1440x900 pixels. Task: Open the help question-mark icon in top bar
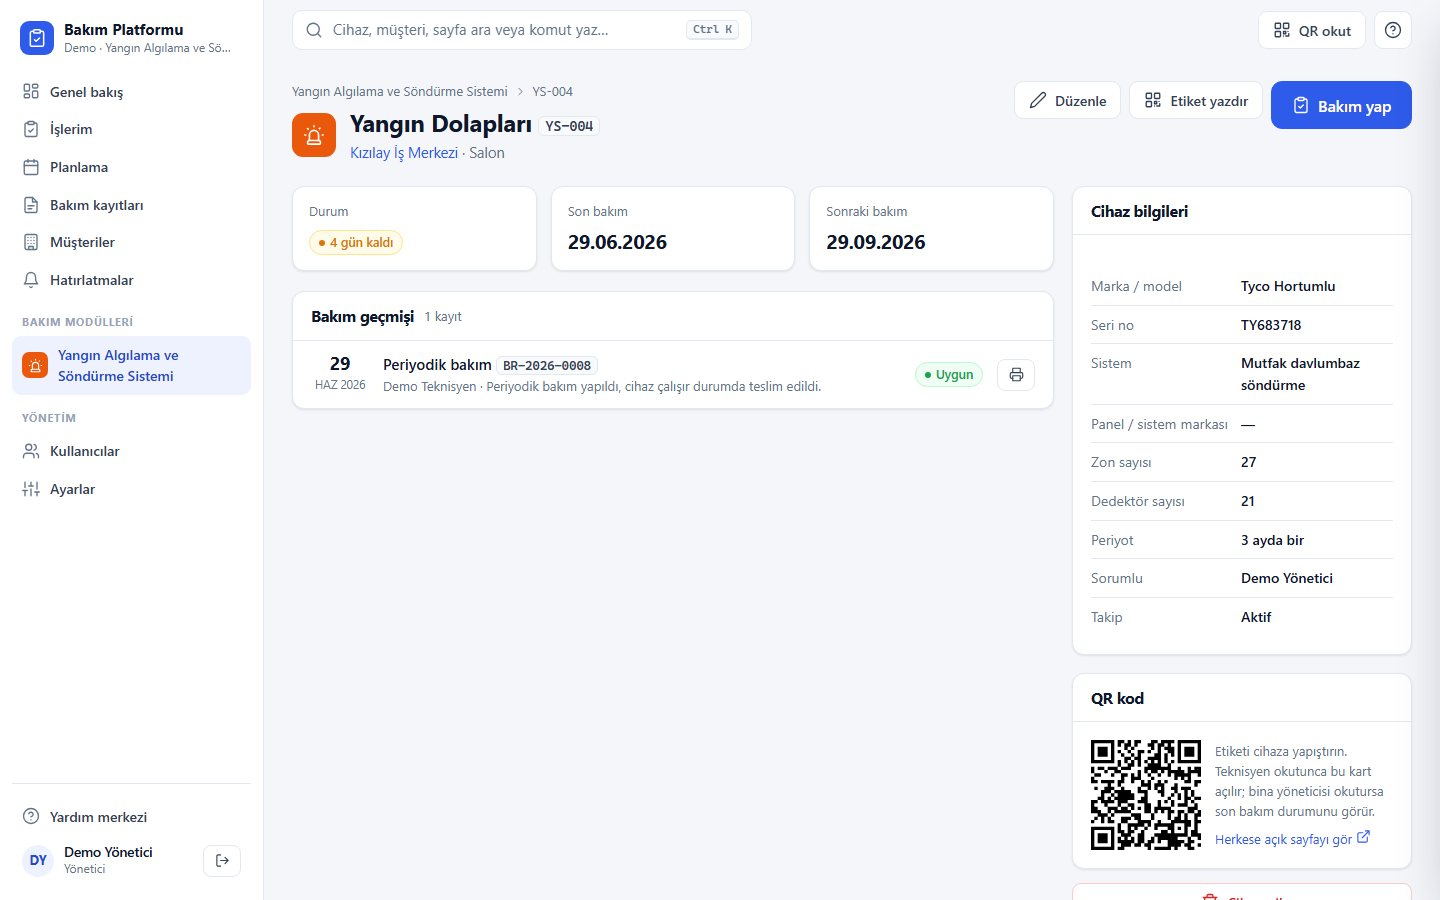pyautogui.click(x=1393, y=30)
